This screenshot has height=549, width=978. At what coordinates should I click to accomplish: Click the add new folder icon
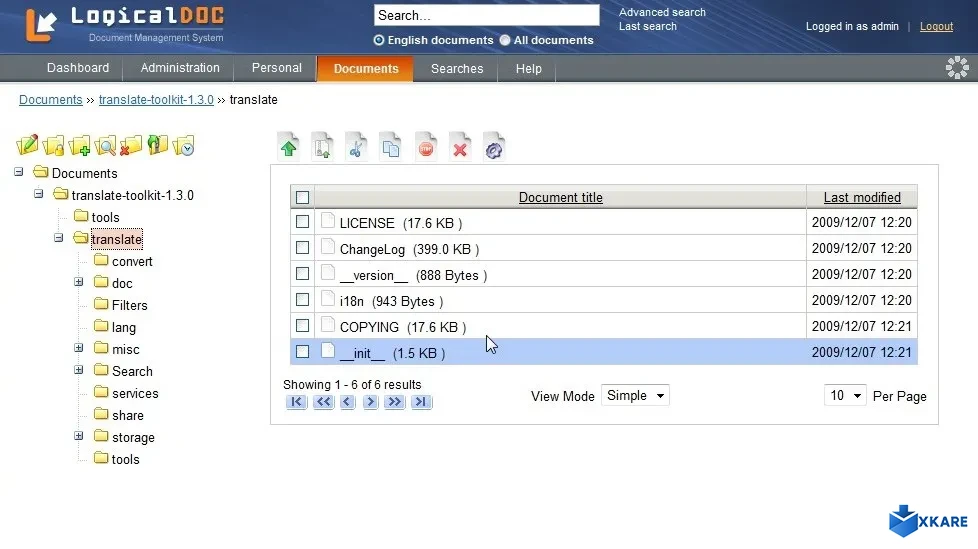tap(80, 145)
